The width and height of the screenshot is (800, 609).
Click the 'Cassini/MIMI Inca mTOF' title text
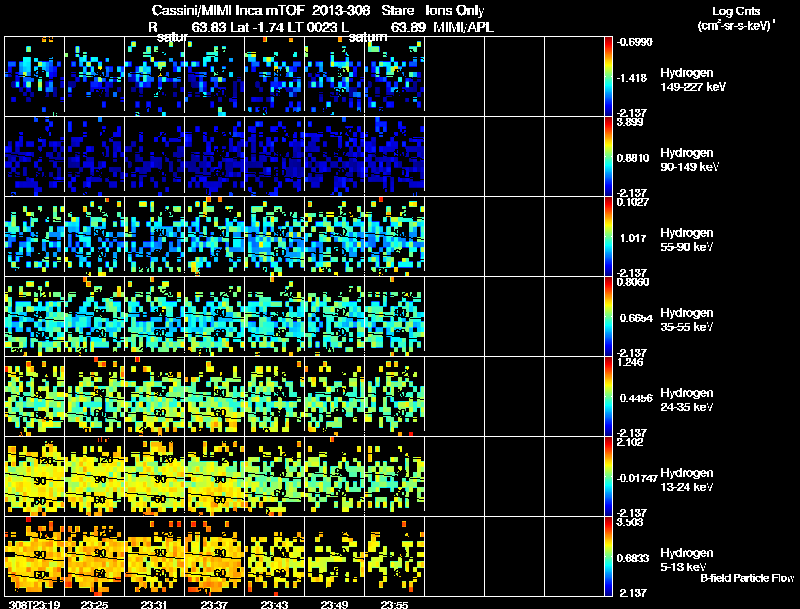[228, 11]
